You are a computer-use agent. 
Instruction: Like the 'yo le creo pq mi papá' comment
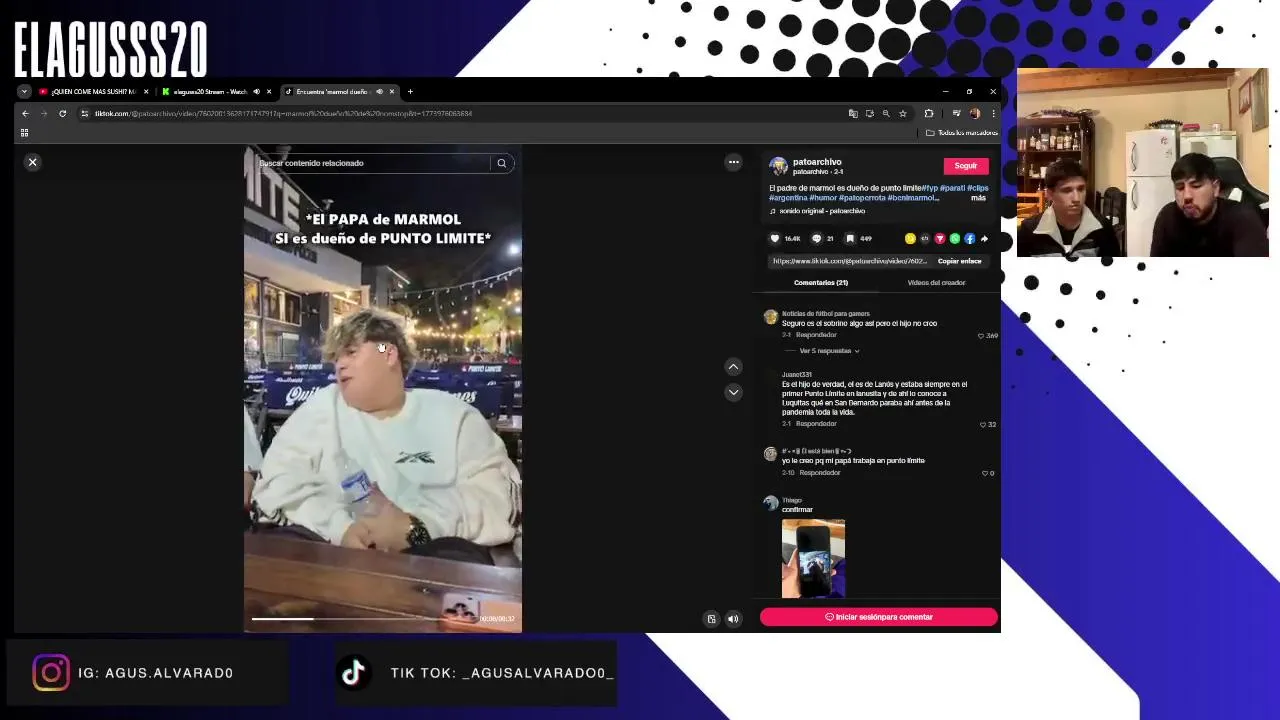[x=985, y=473]
